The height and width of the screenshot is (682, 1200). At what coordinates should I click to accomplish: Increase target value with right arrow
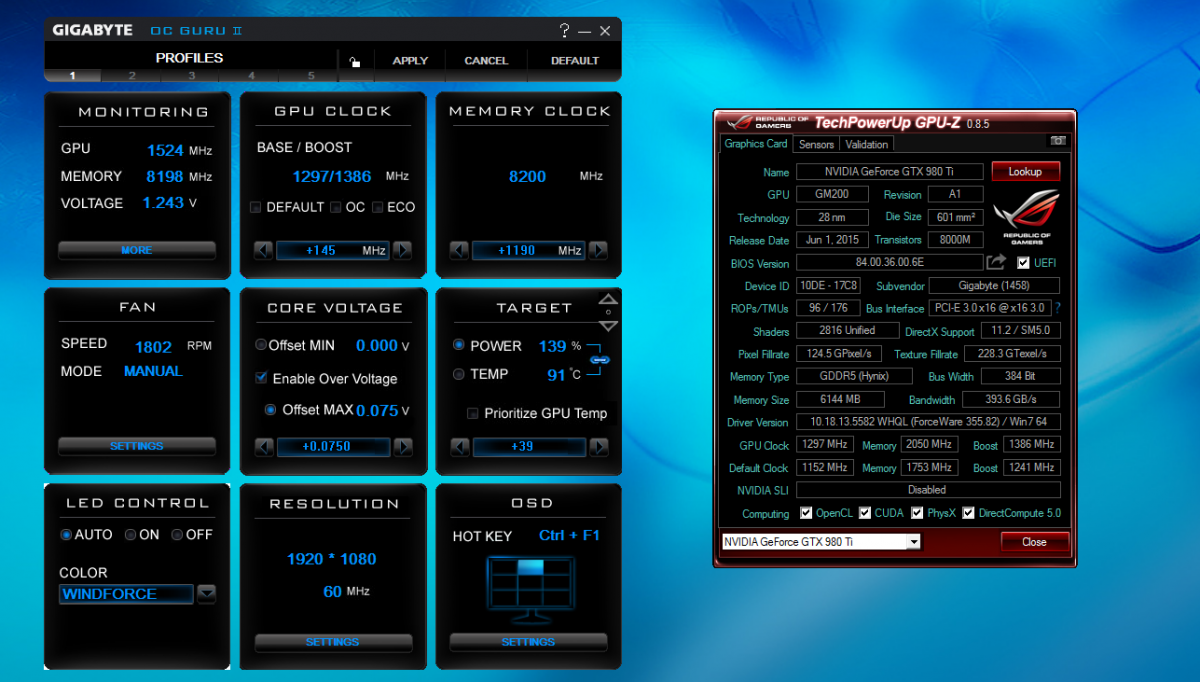point(598,446)
